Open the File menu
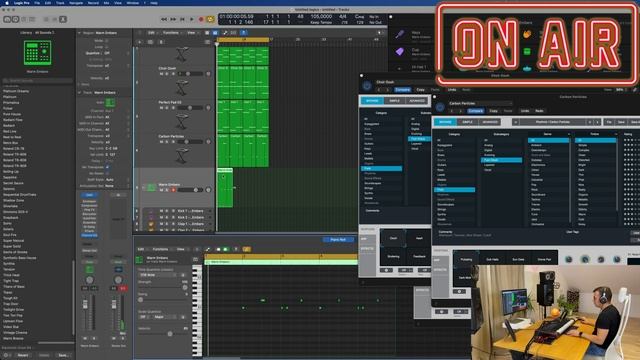 [37, 3]
